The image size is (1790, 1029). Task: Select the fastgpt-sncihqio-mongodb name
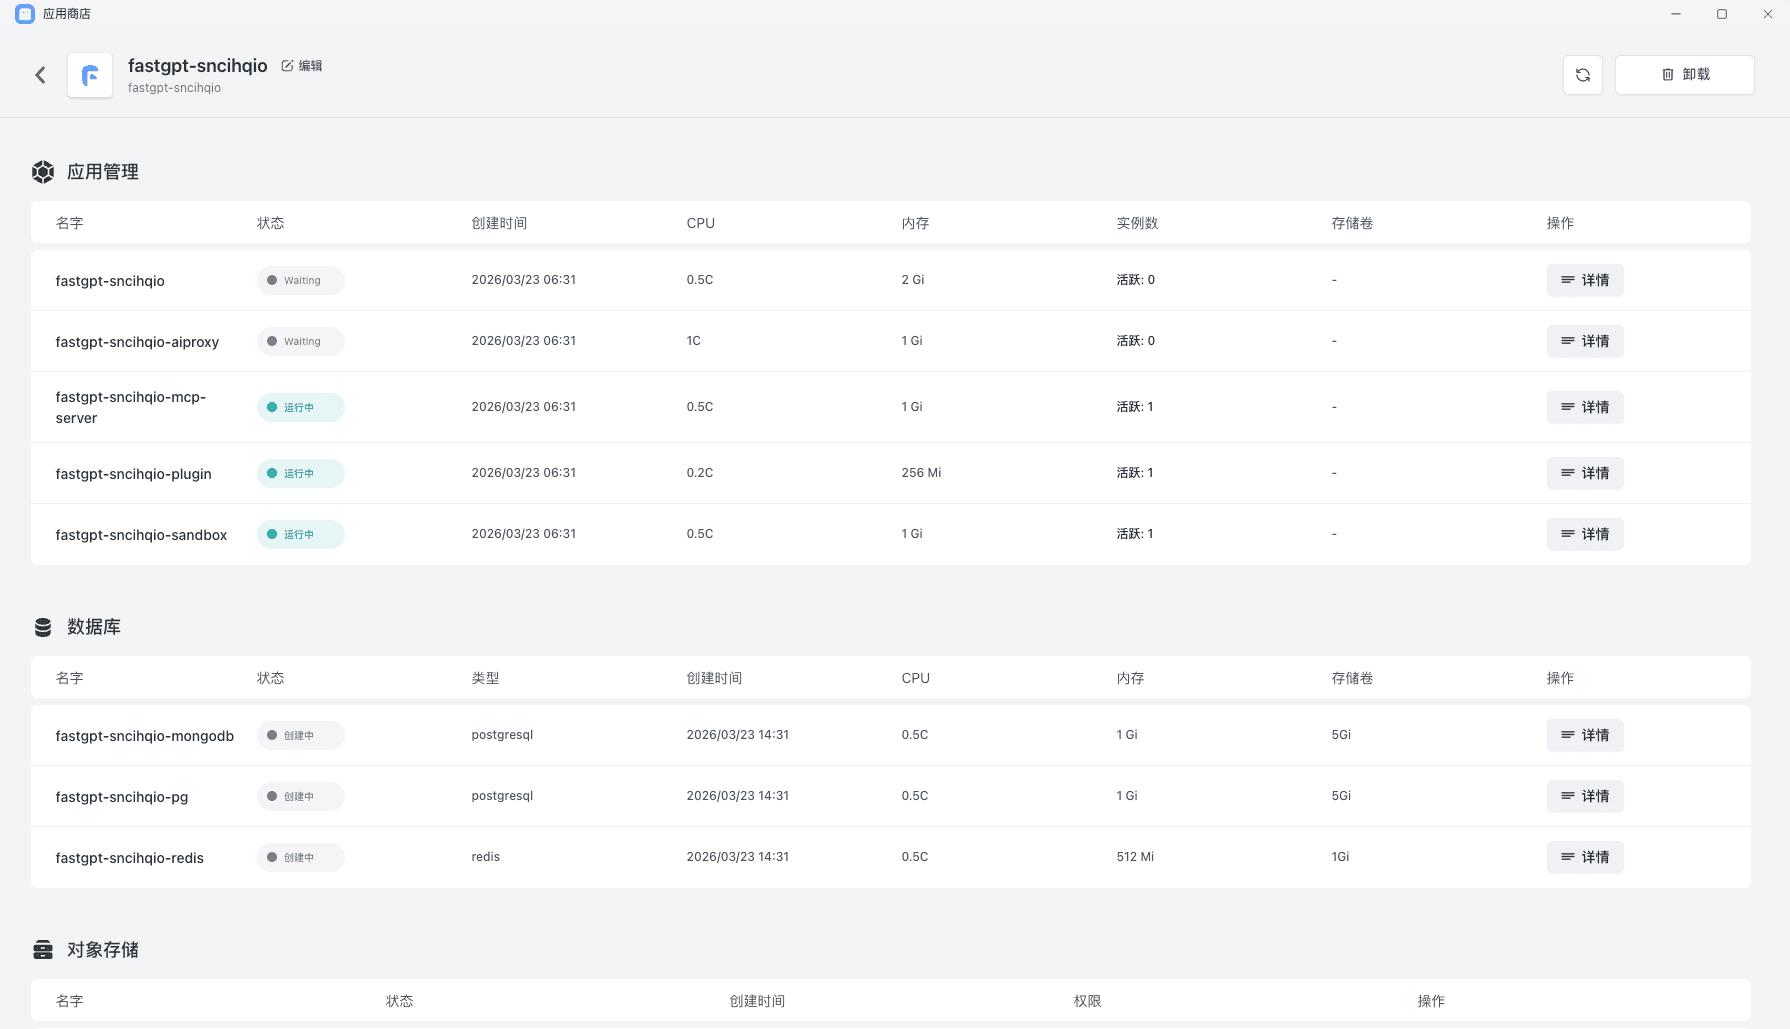145,736
